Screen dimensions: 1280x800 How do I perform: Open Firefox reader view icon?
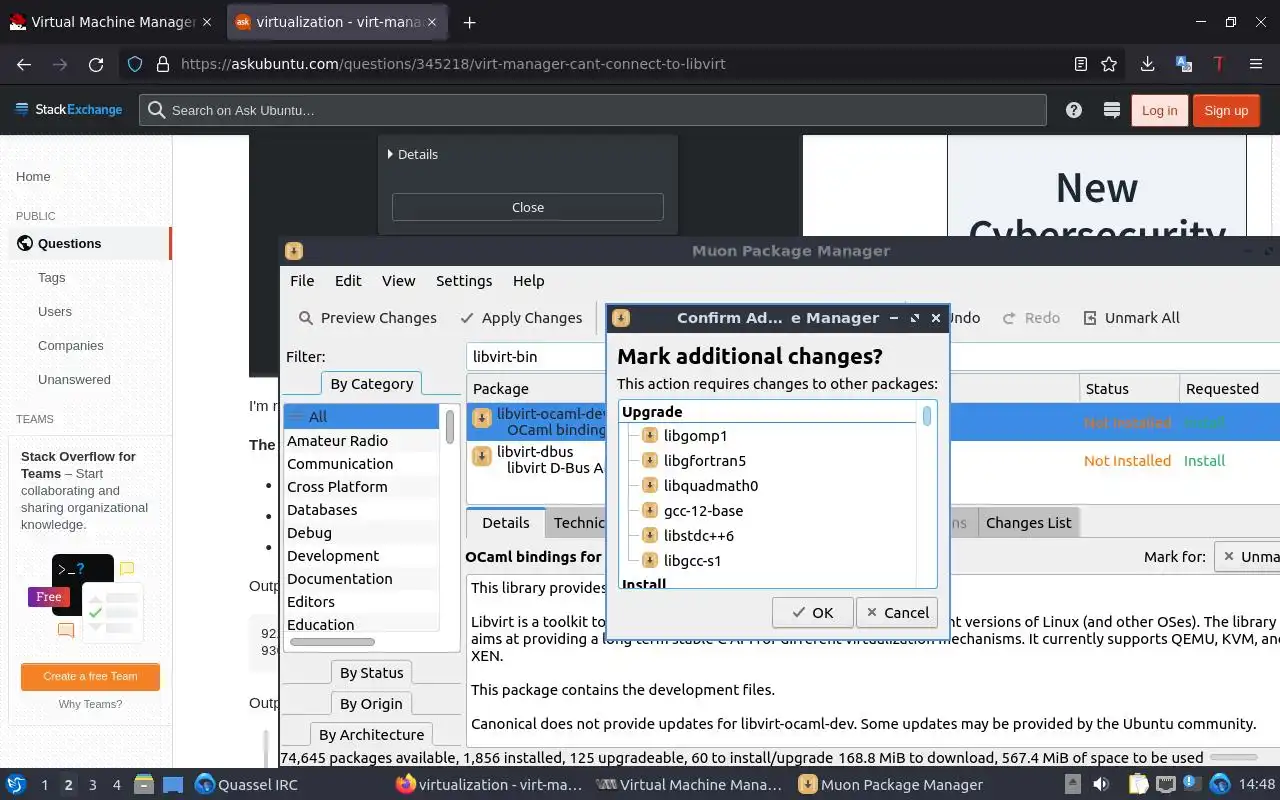pos(1081,64)
